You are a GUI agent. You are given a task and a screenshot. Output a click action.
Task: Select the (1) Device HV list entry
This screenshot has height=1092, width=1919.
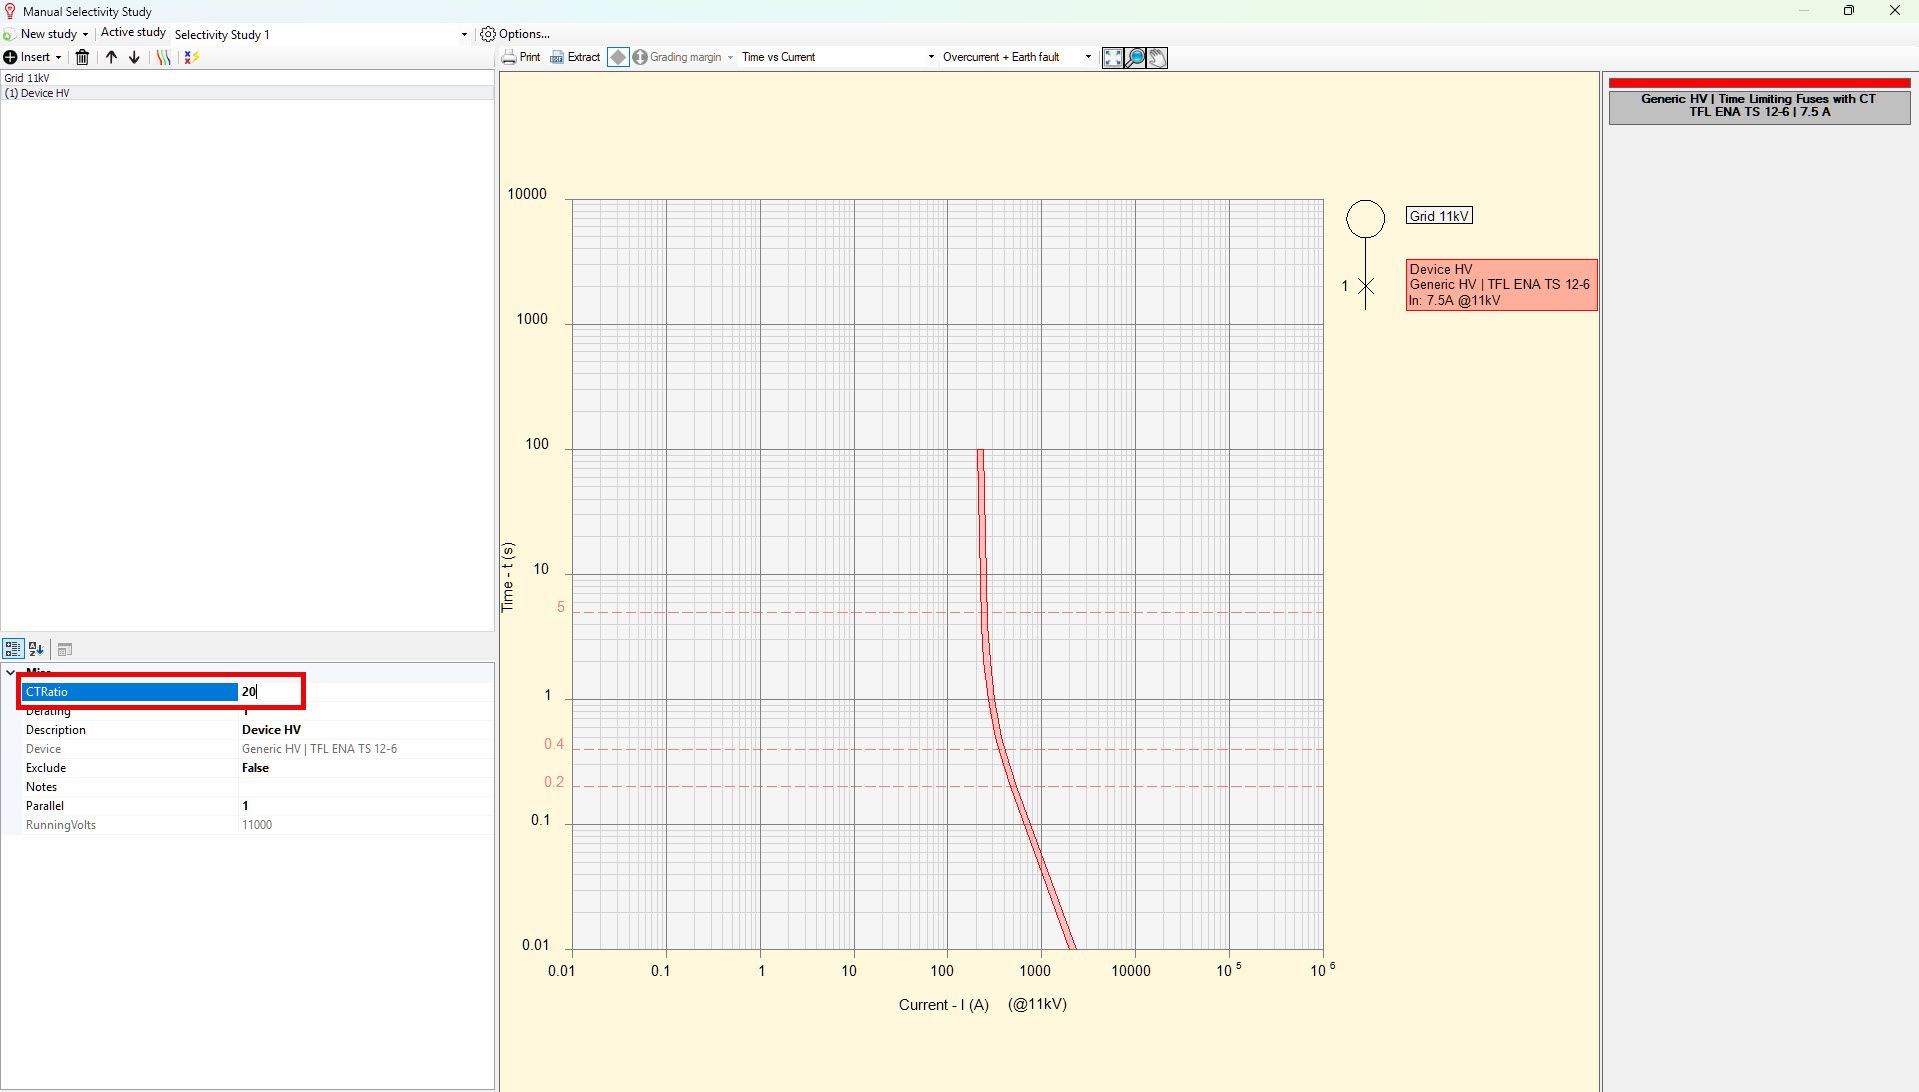pyautogui.click(x=37, y=93)
